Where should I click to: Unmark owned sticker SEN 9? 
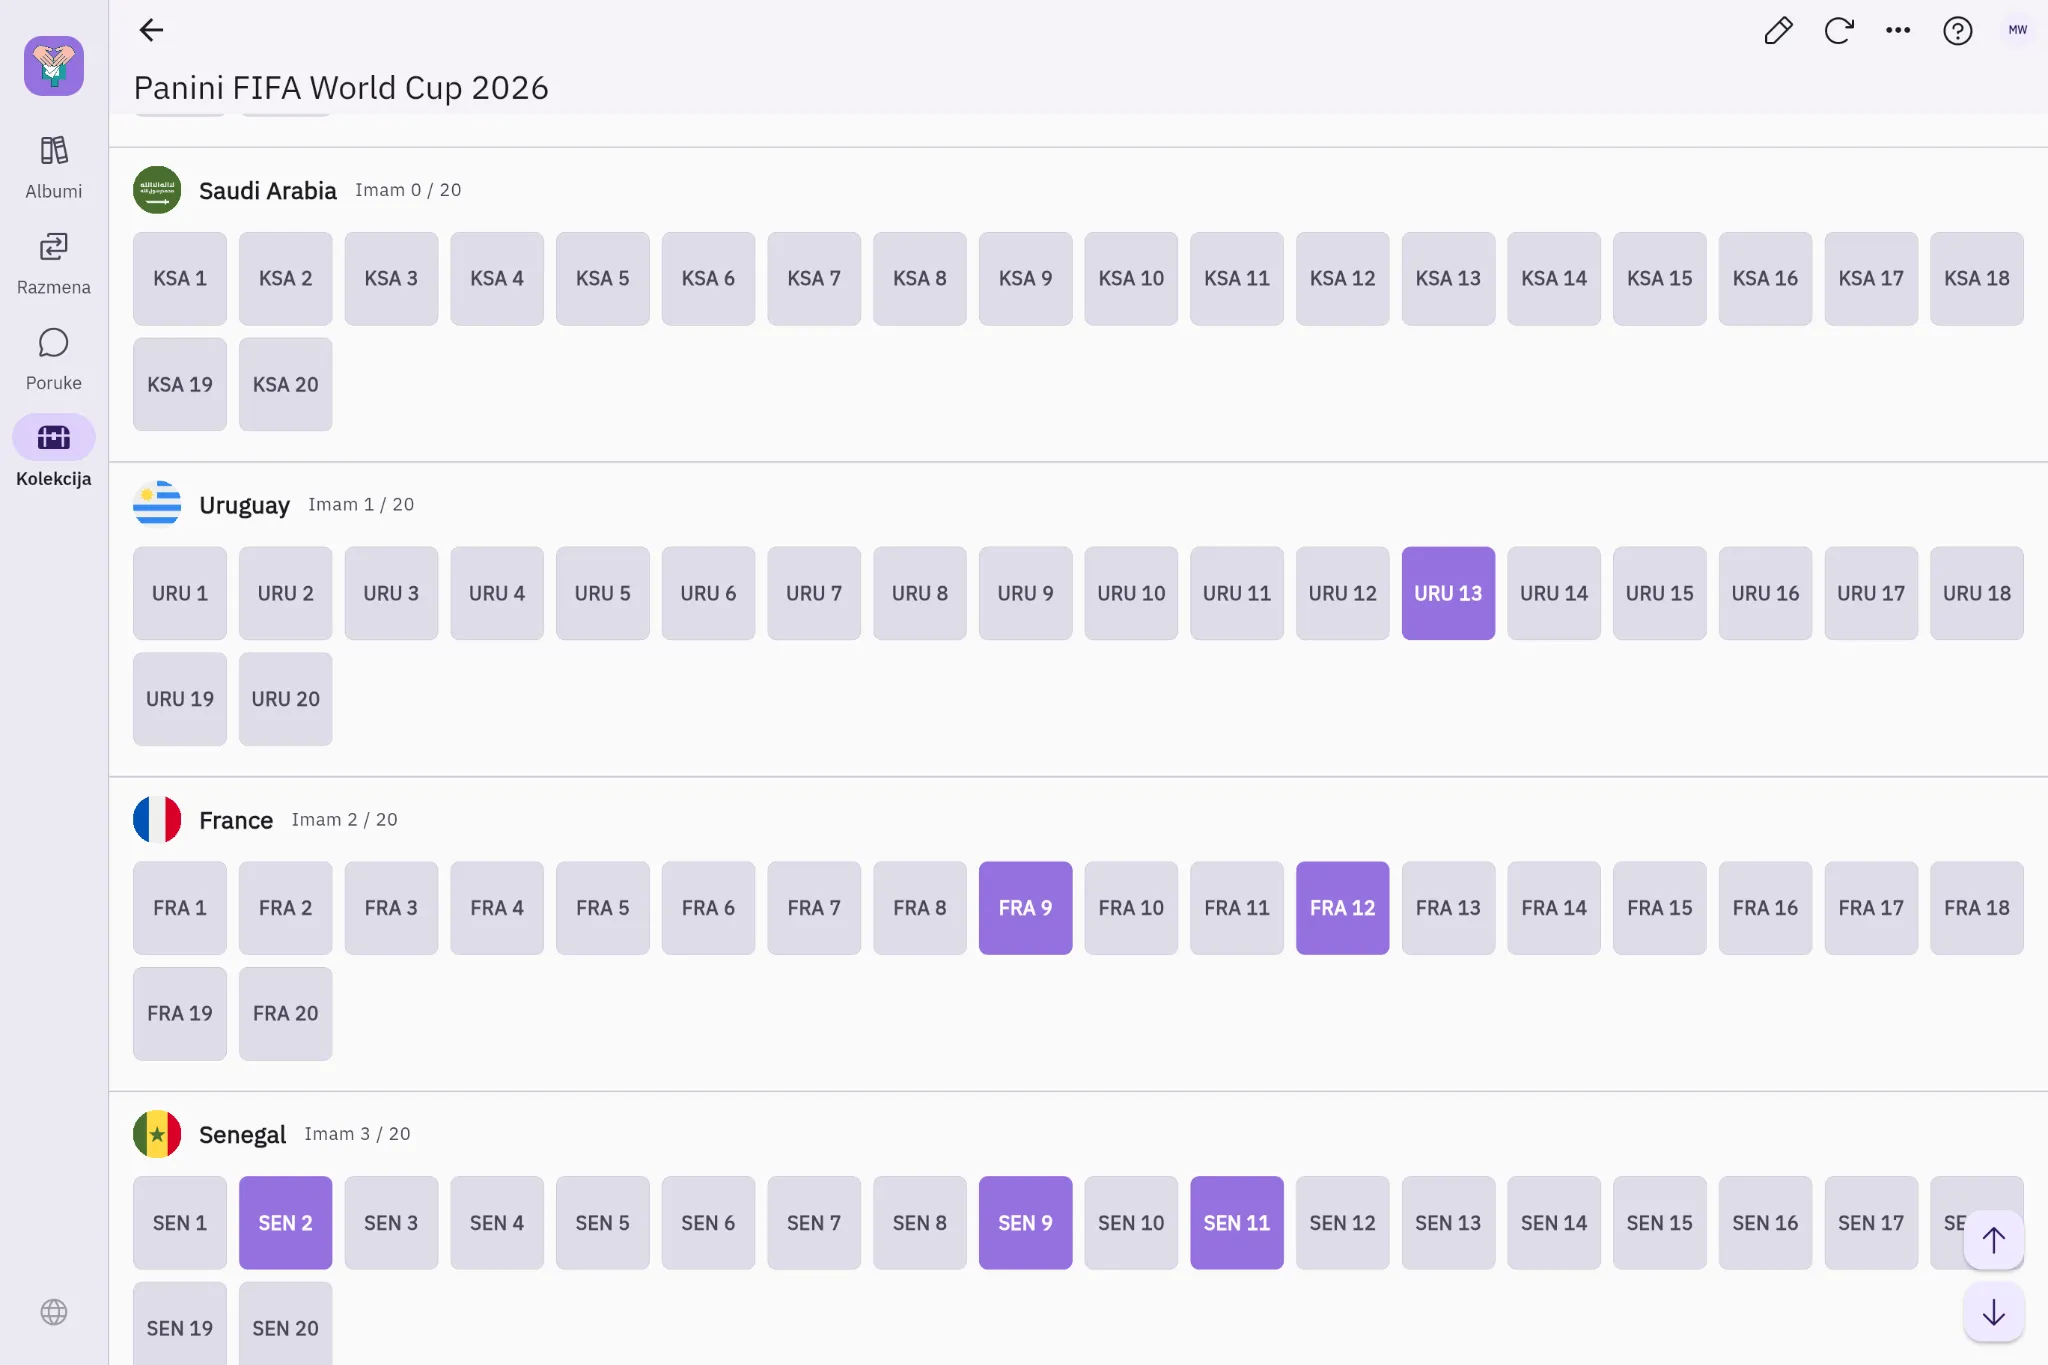1025,1223
